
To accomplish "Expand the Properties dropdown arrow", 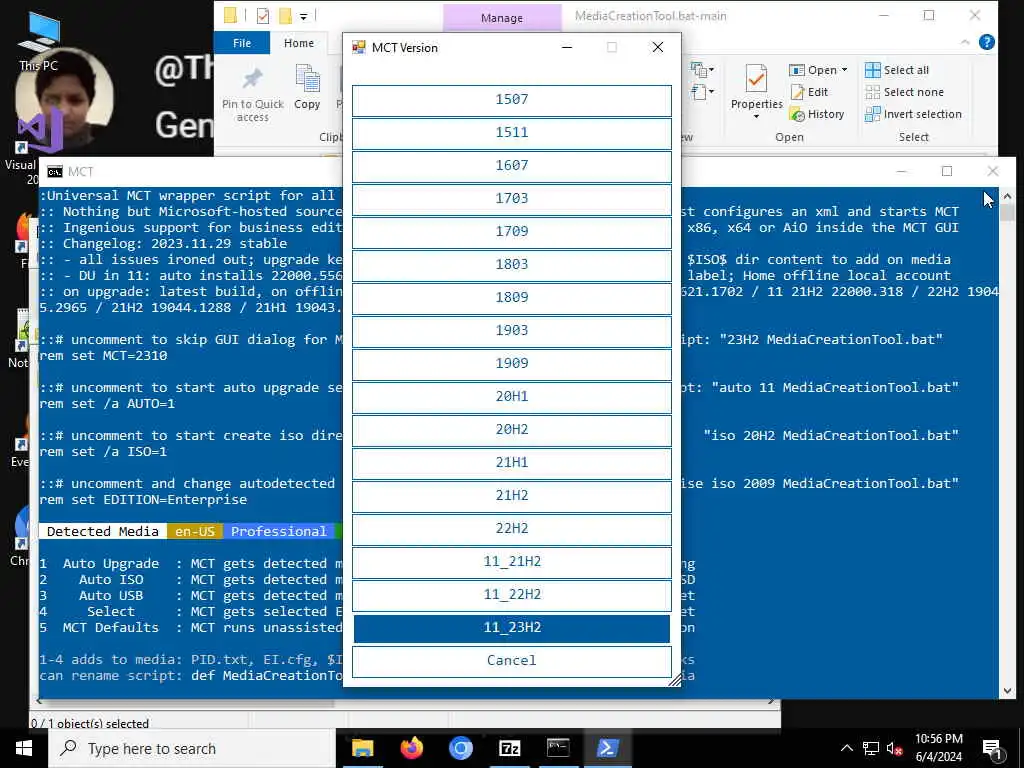I will 756,117.
